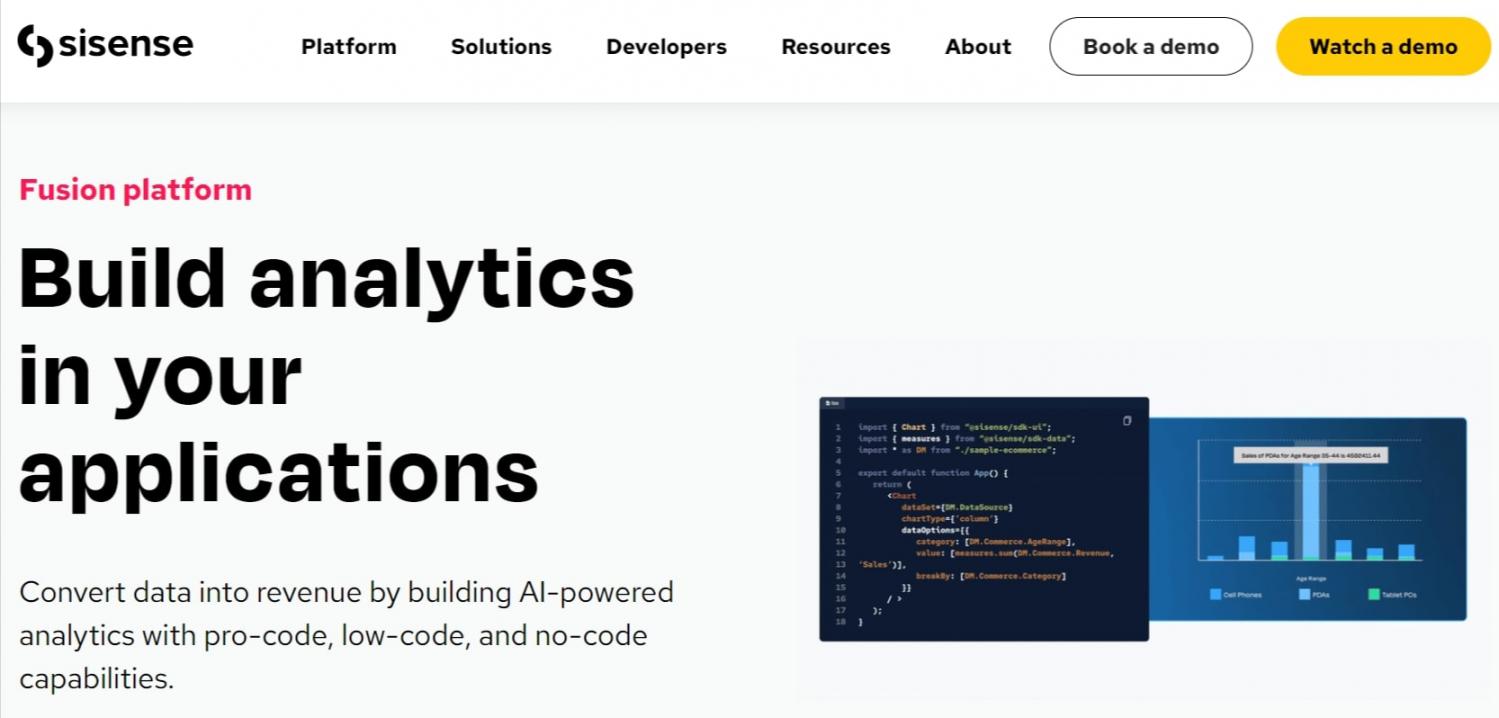The image size is (1499, 718).
Task: Click the pink Fusion platform label
Action: click(x=136, y=190)
